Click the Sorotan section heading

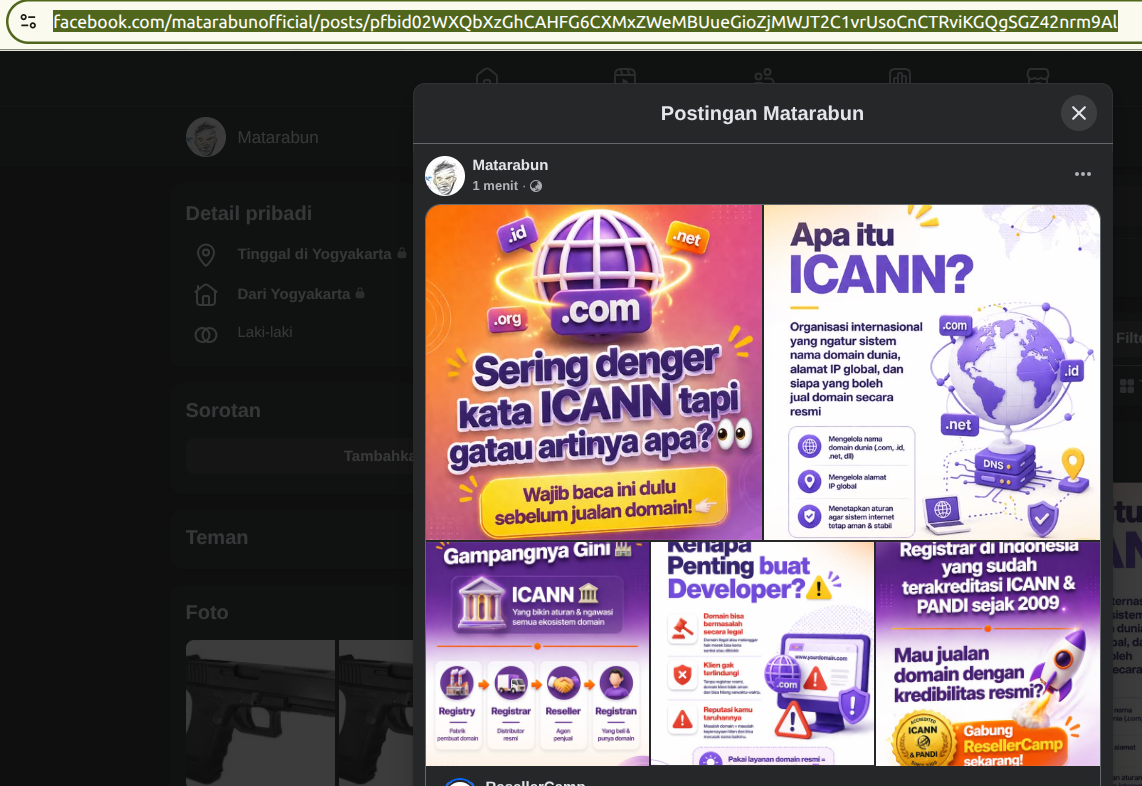[223, 410]
